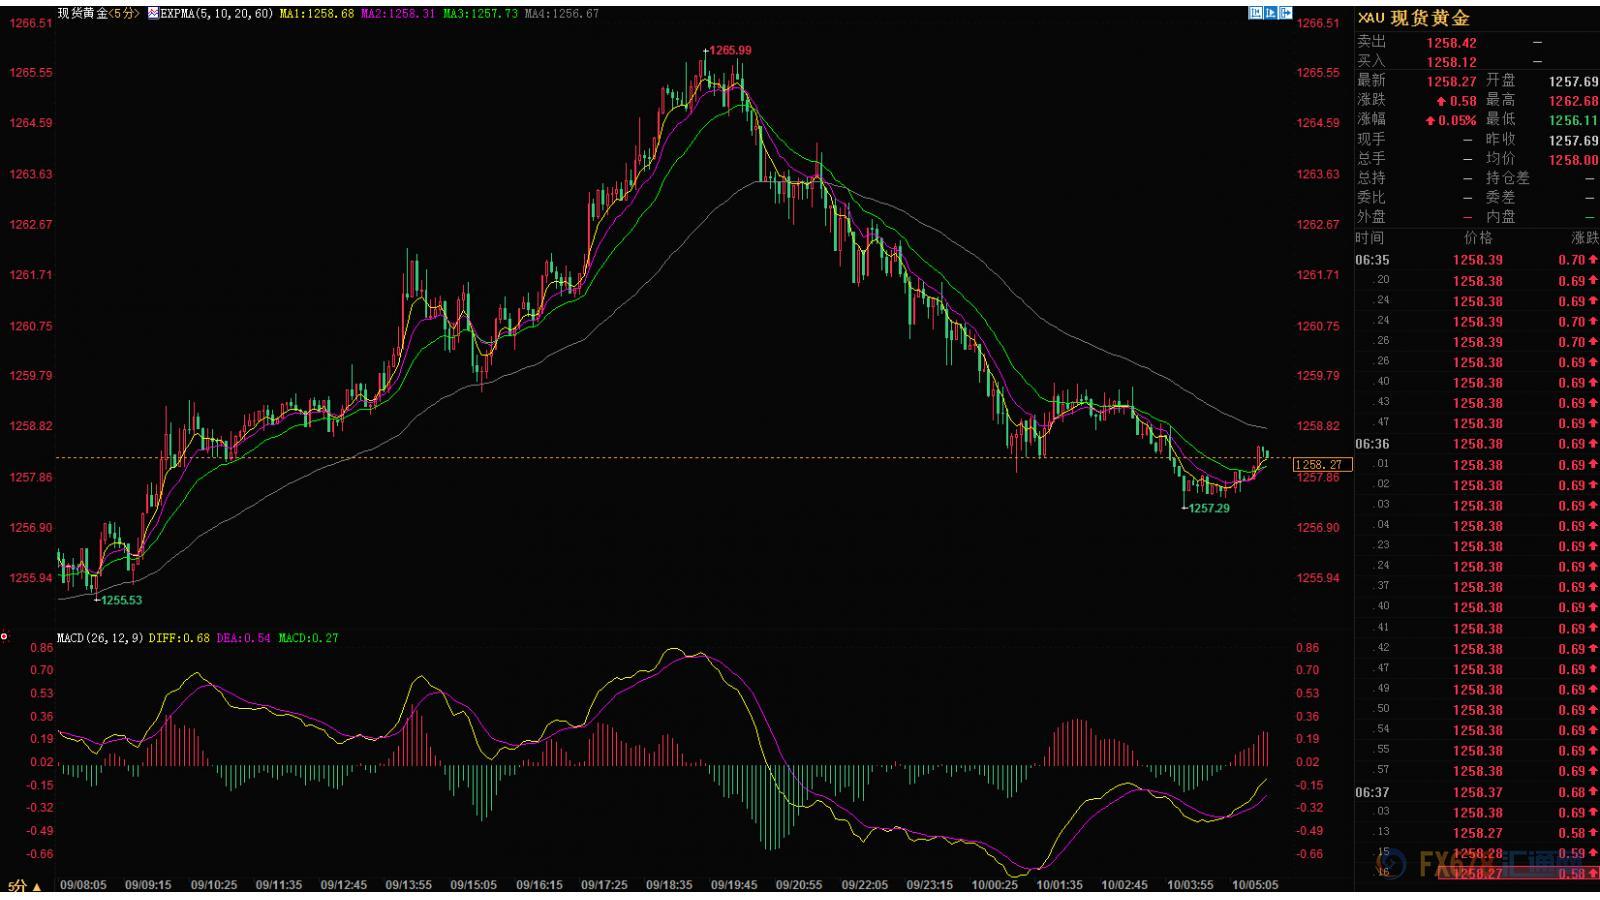Click the 0.86 left MACD axis label
The width and height of the screenshot is (1600, 900).
point(41,648)
